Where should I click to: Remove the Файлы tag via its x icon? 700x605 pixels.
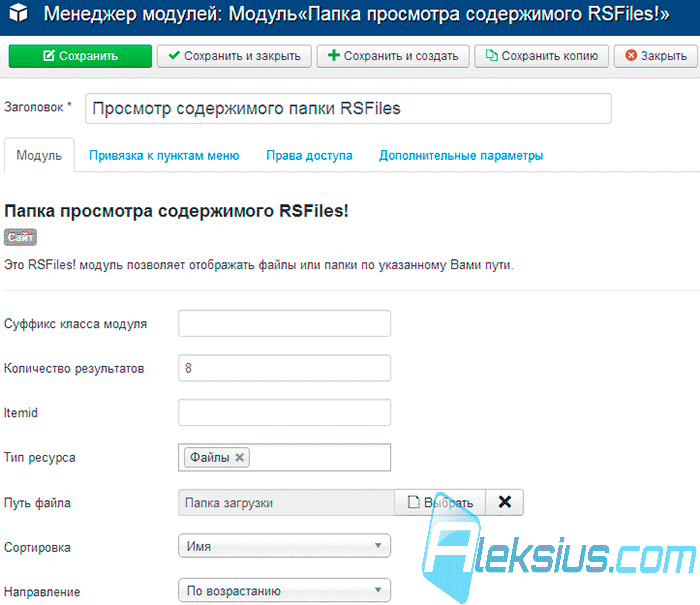(x=240, y=457)
